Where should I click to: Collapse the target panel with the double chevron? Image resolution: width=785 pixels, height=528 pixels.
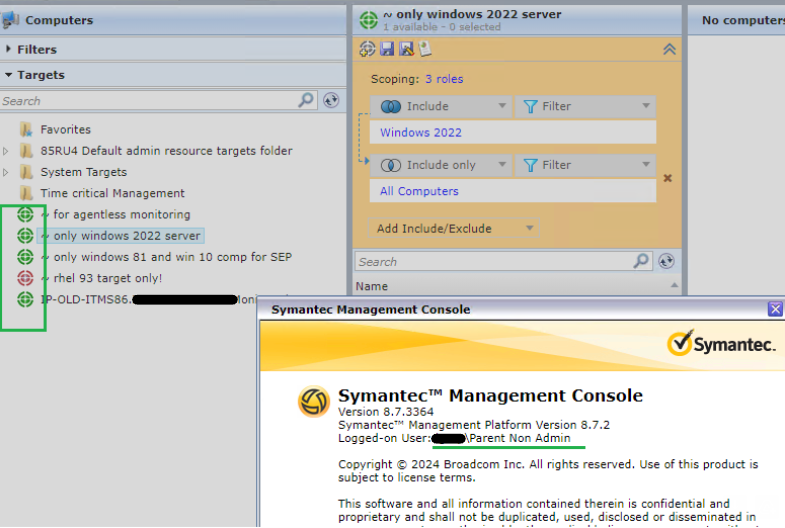669,49
